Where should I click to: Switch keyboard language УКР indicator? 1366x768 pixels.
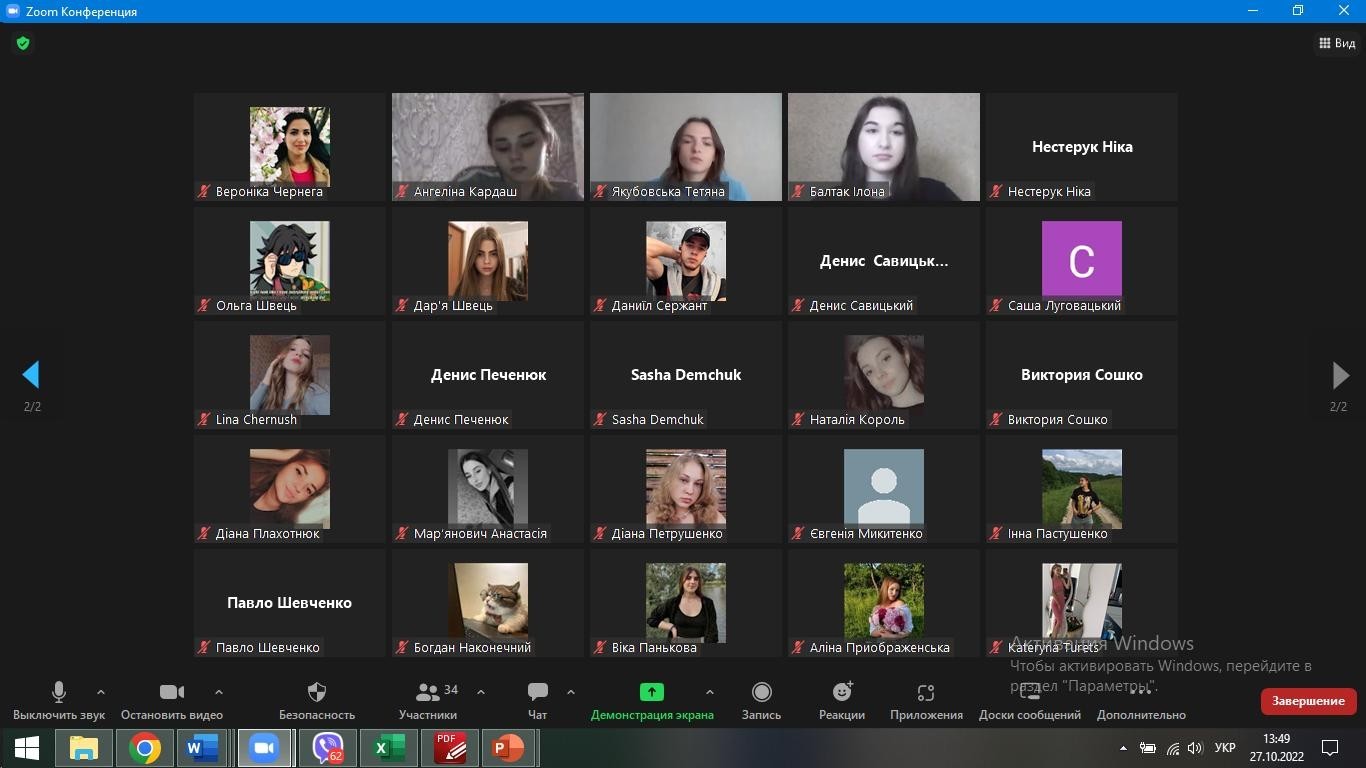click(x=1224, y=748)
